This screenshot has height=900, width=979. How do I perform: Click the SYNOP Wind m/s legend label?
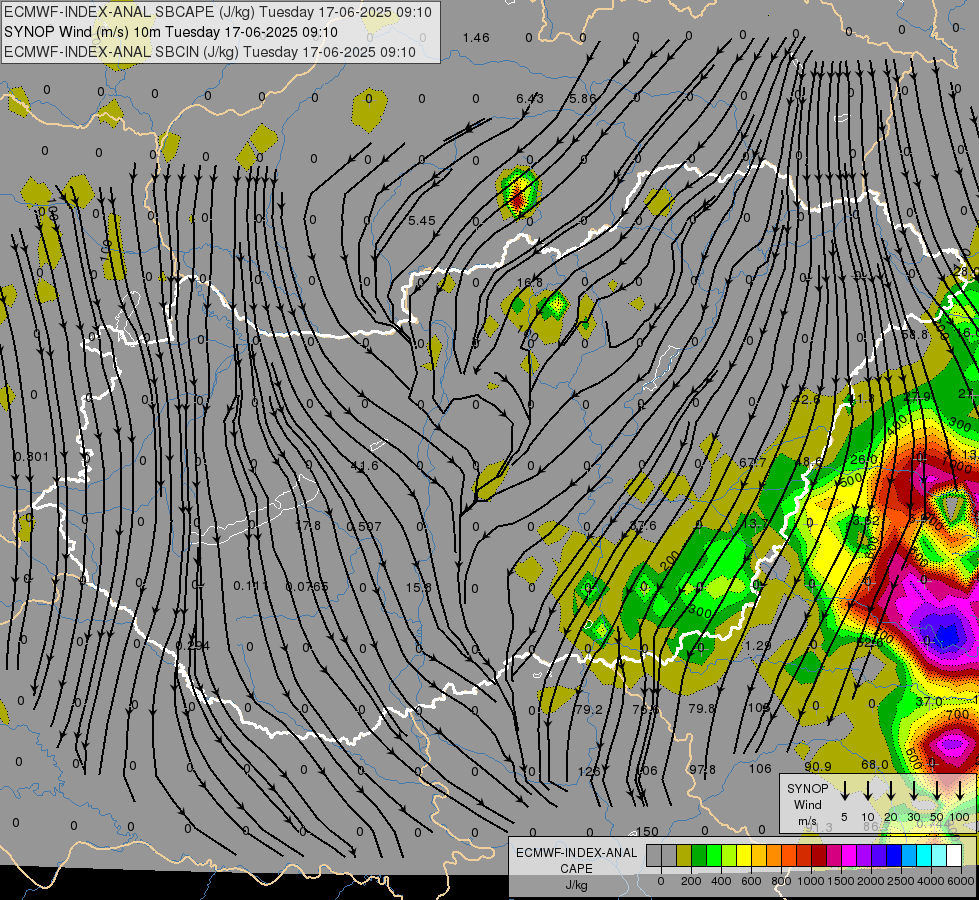(x=807, y=804)
